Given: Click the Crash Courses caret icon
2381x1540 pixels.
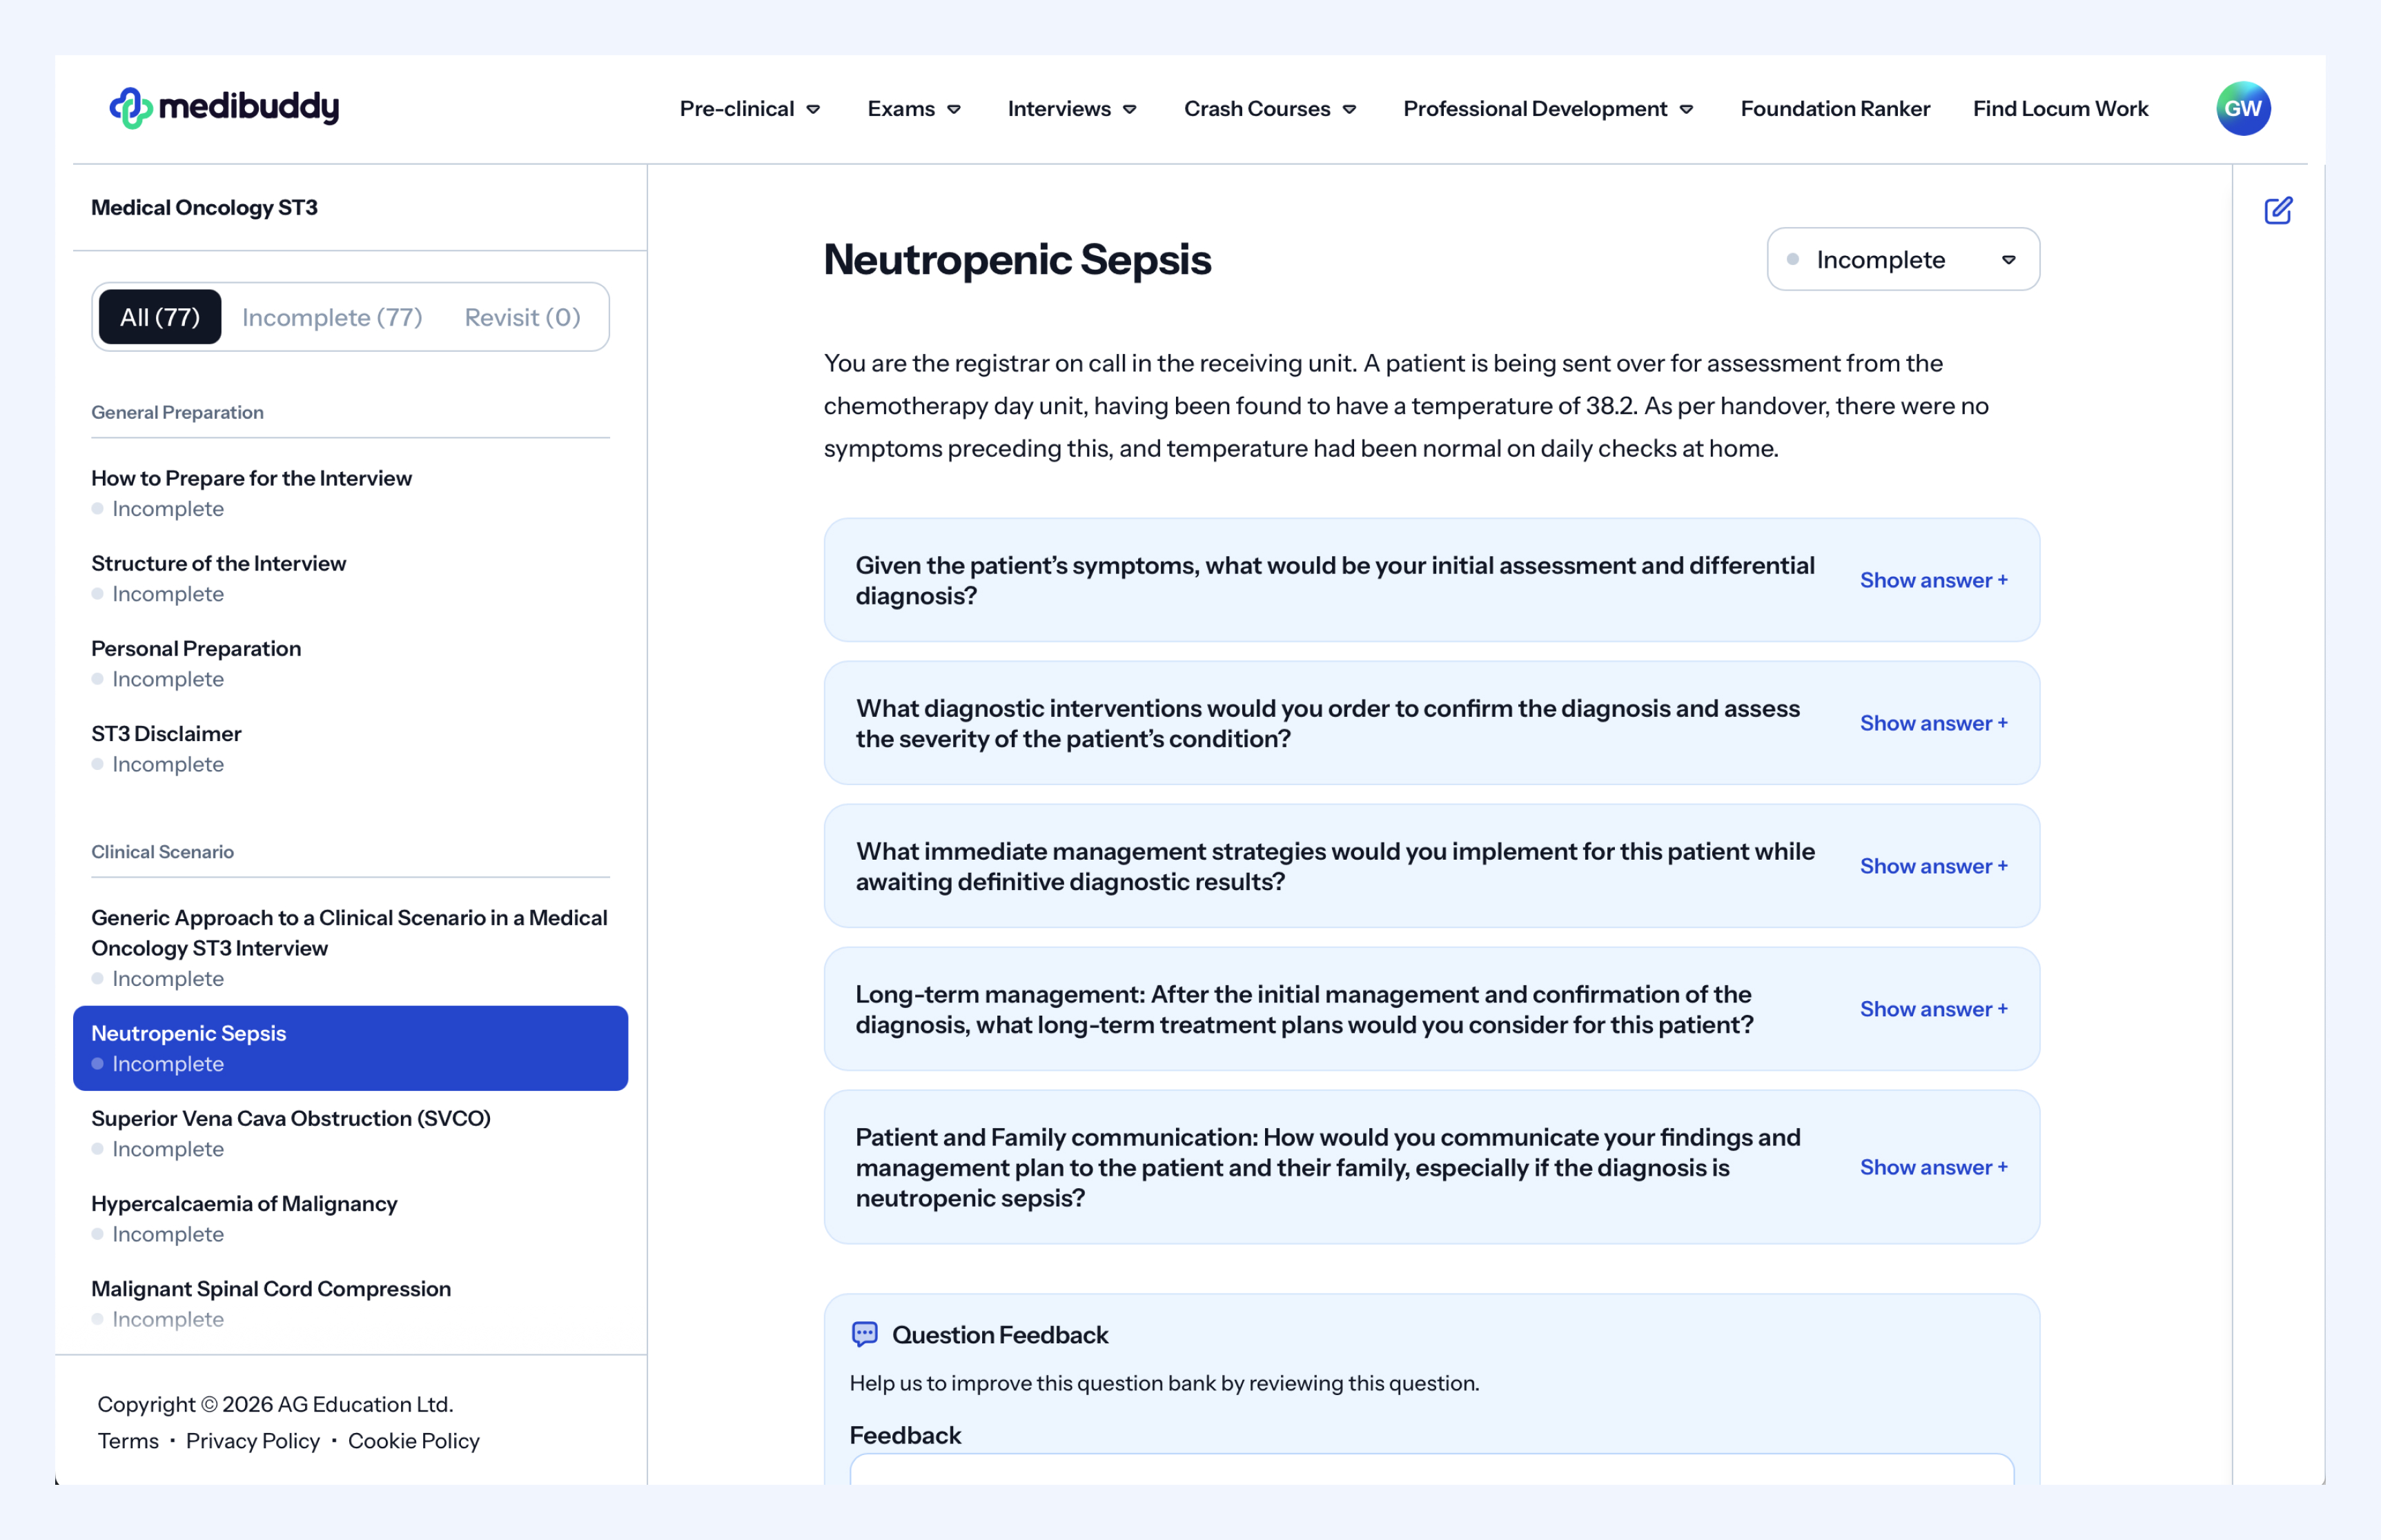Looking at the screenshot, I should coord(1349,109).
